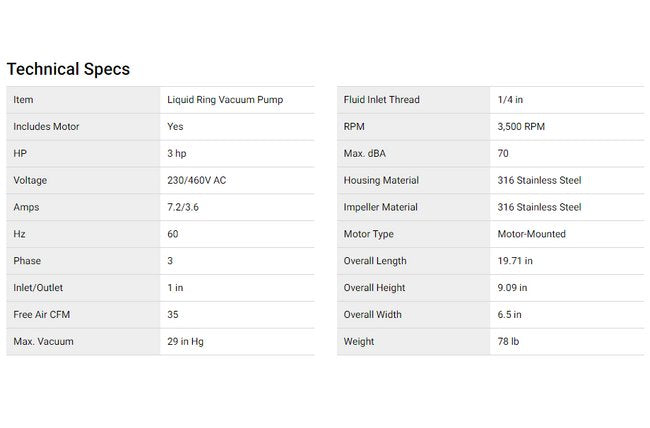The image size is (650, 428).
Task: Select the 3,500 RPM value
Action: click(520, 127)
